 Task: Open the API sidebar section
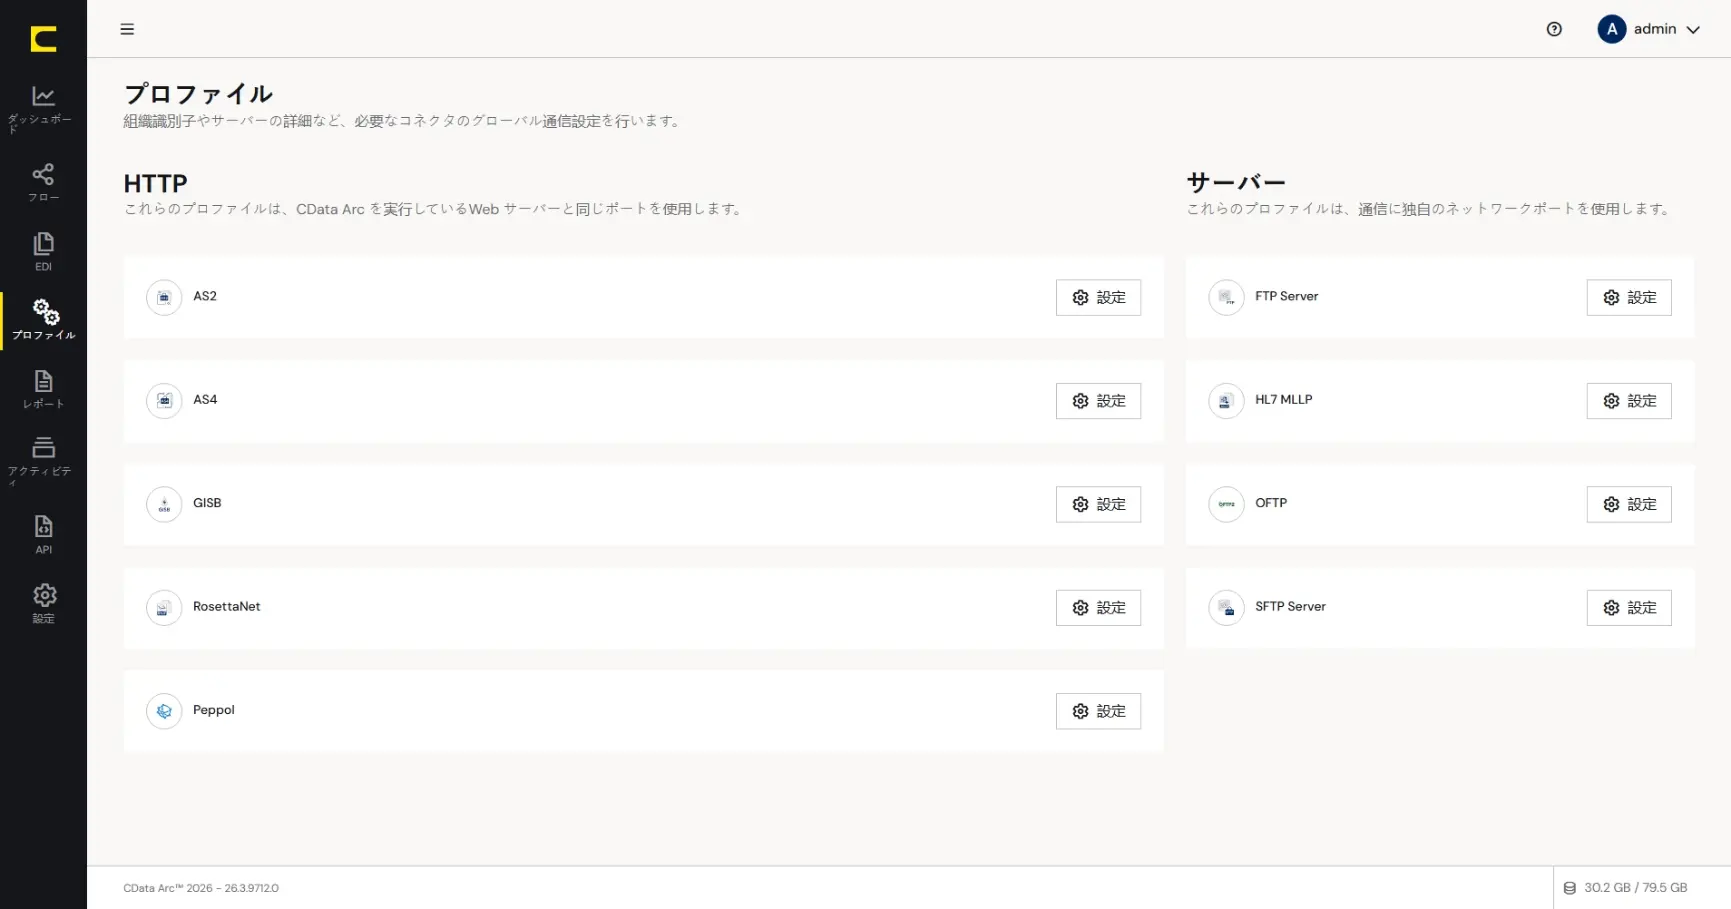point(43,535)
